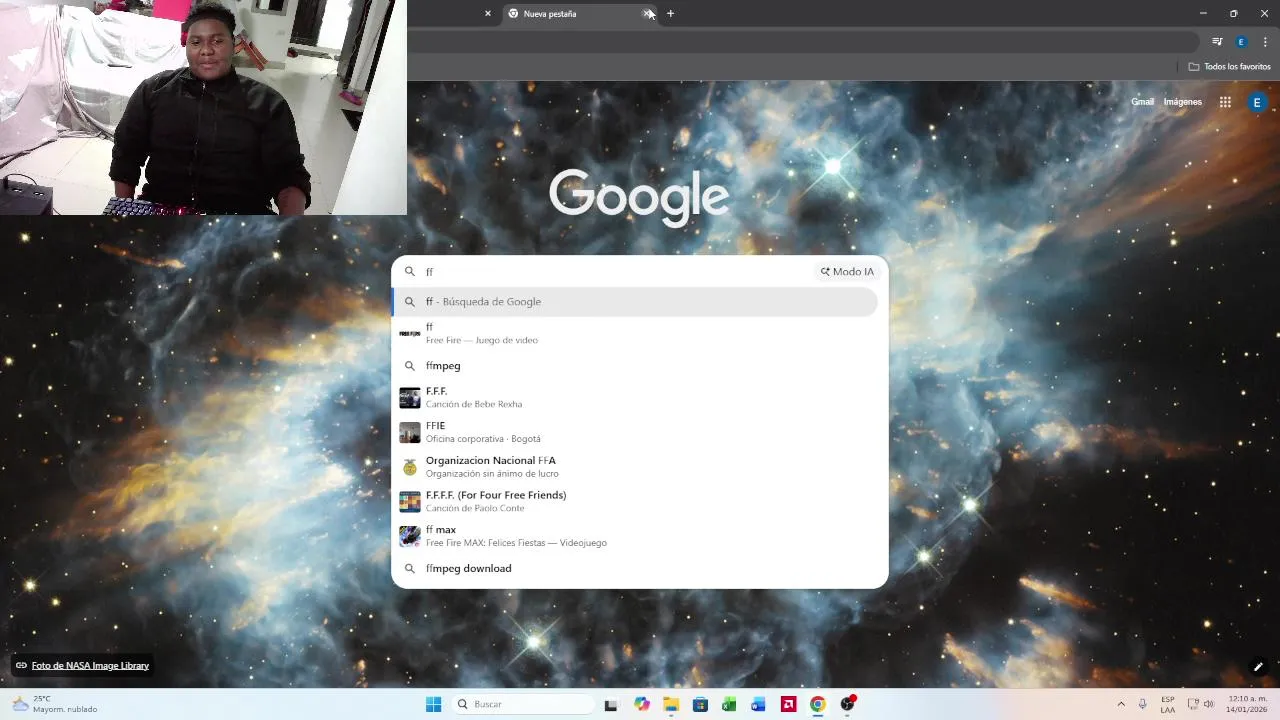Click the search magnifier in the Google box
The height and width of the screenshot is (720, 1280).
[x=409, y=272]
